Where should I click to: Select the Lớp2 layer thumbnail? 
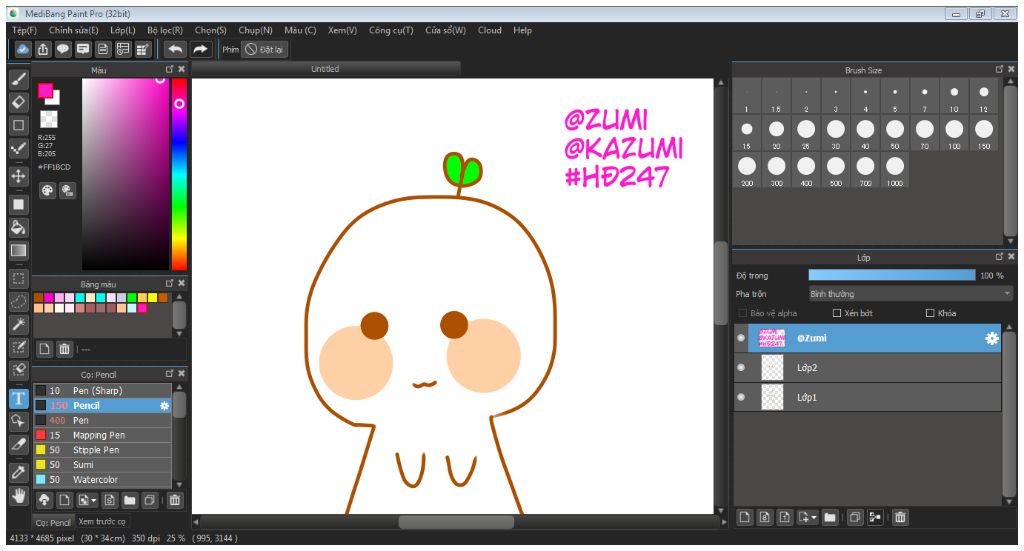(x=772, y=368)
